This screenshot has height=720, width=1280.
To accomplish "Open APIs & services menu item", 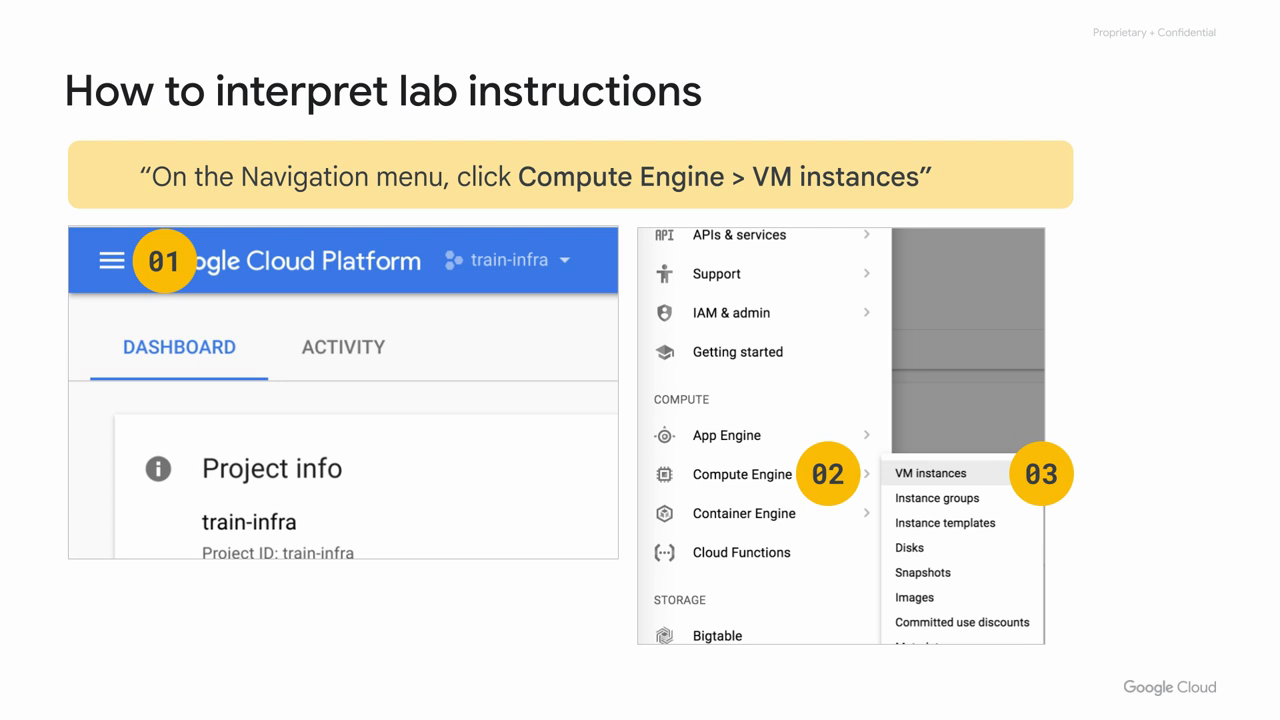I will (739, 235).
